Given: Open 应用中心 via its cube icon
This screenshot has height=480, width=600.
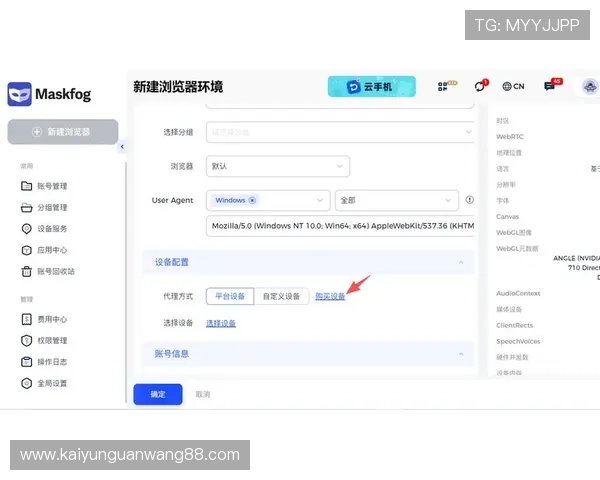Looking at the screenshot, I should point(26,250).
